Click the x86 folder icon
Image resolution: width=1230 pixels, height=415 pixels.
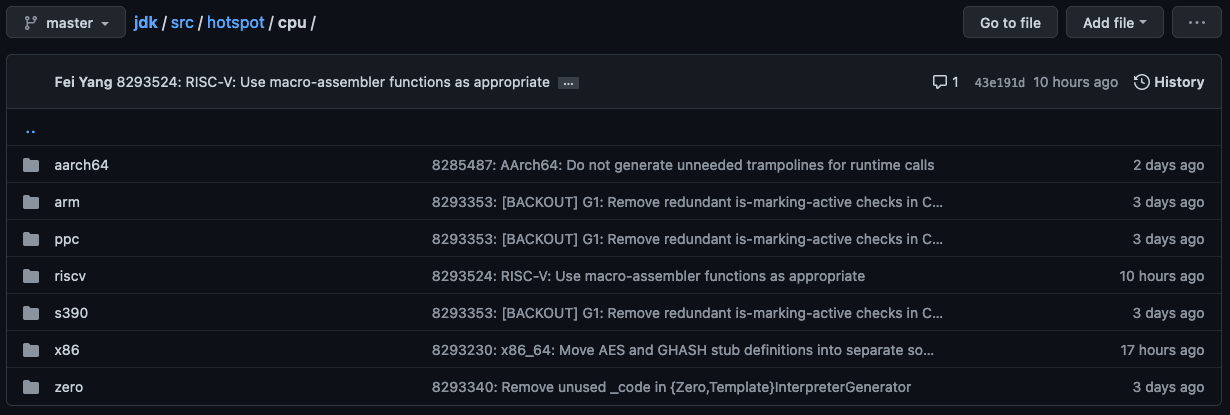coord(31,350)
